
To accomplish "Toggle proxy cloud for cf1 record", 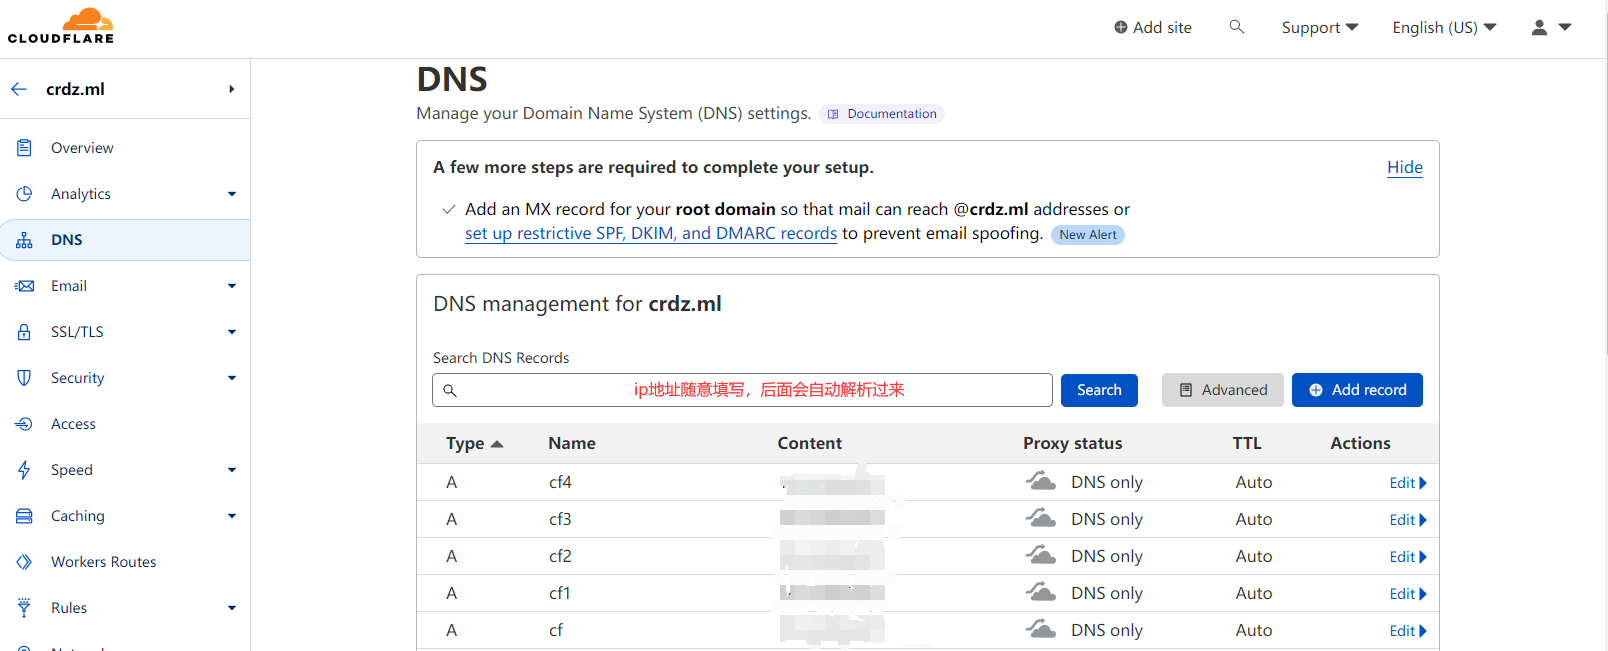I will (x=1041, y=593).
